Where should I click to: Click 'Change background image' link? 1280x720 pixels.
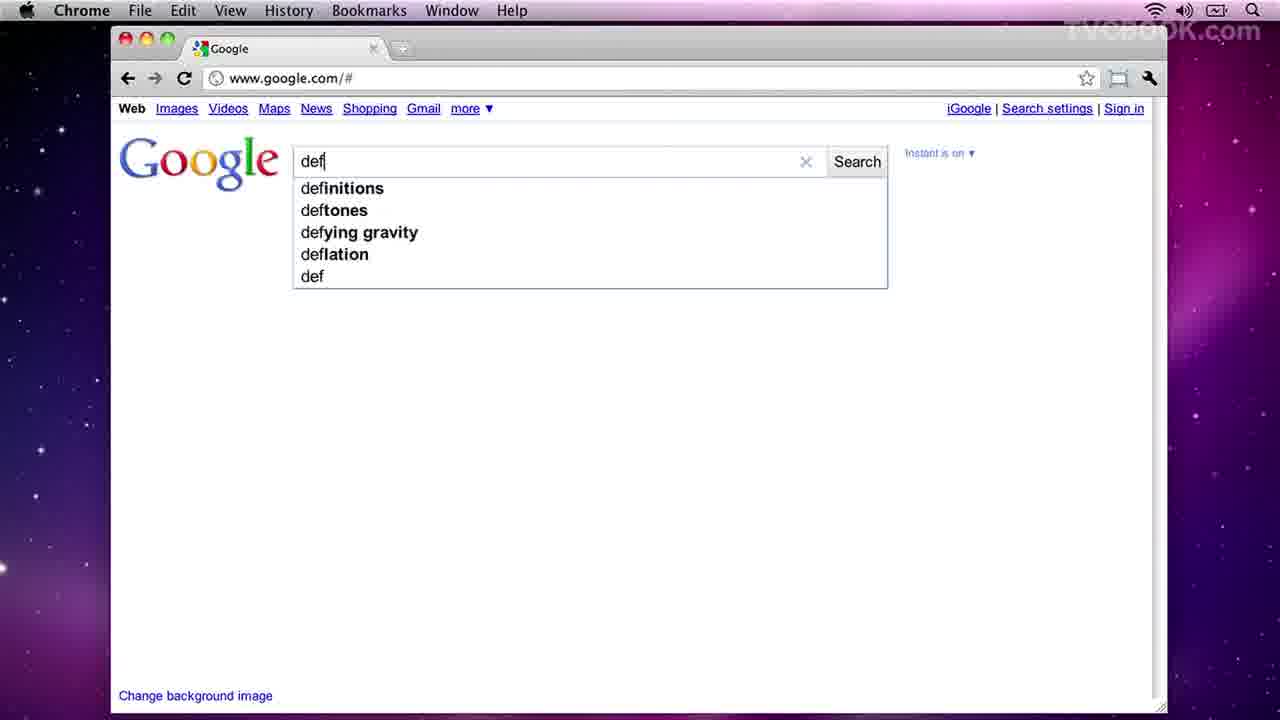tap(195, 696)
